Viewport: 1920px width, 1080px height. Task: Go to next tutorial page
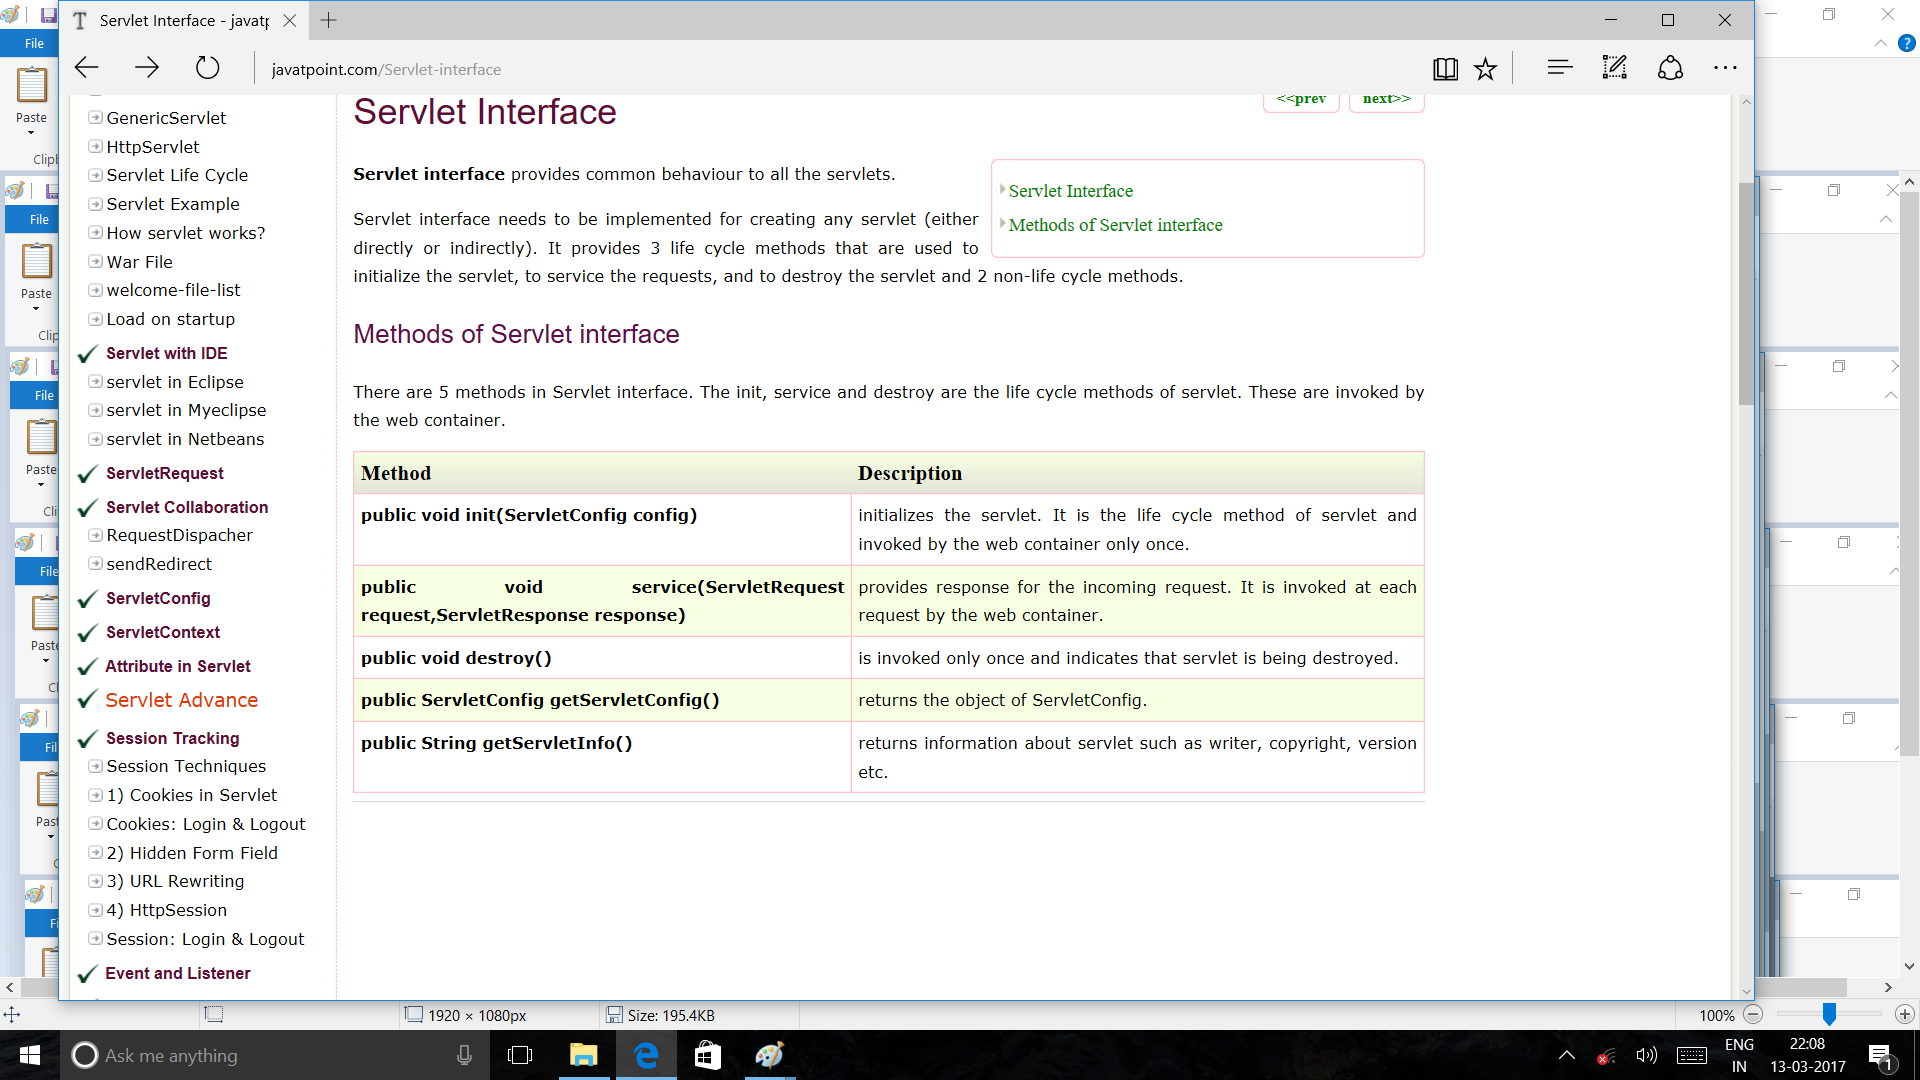click(1386, 99)
